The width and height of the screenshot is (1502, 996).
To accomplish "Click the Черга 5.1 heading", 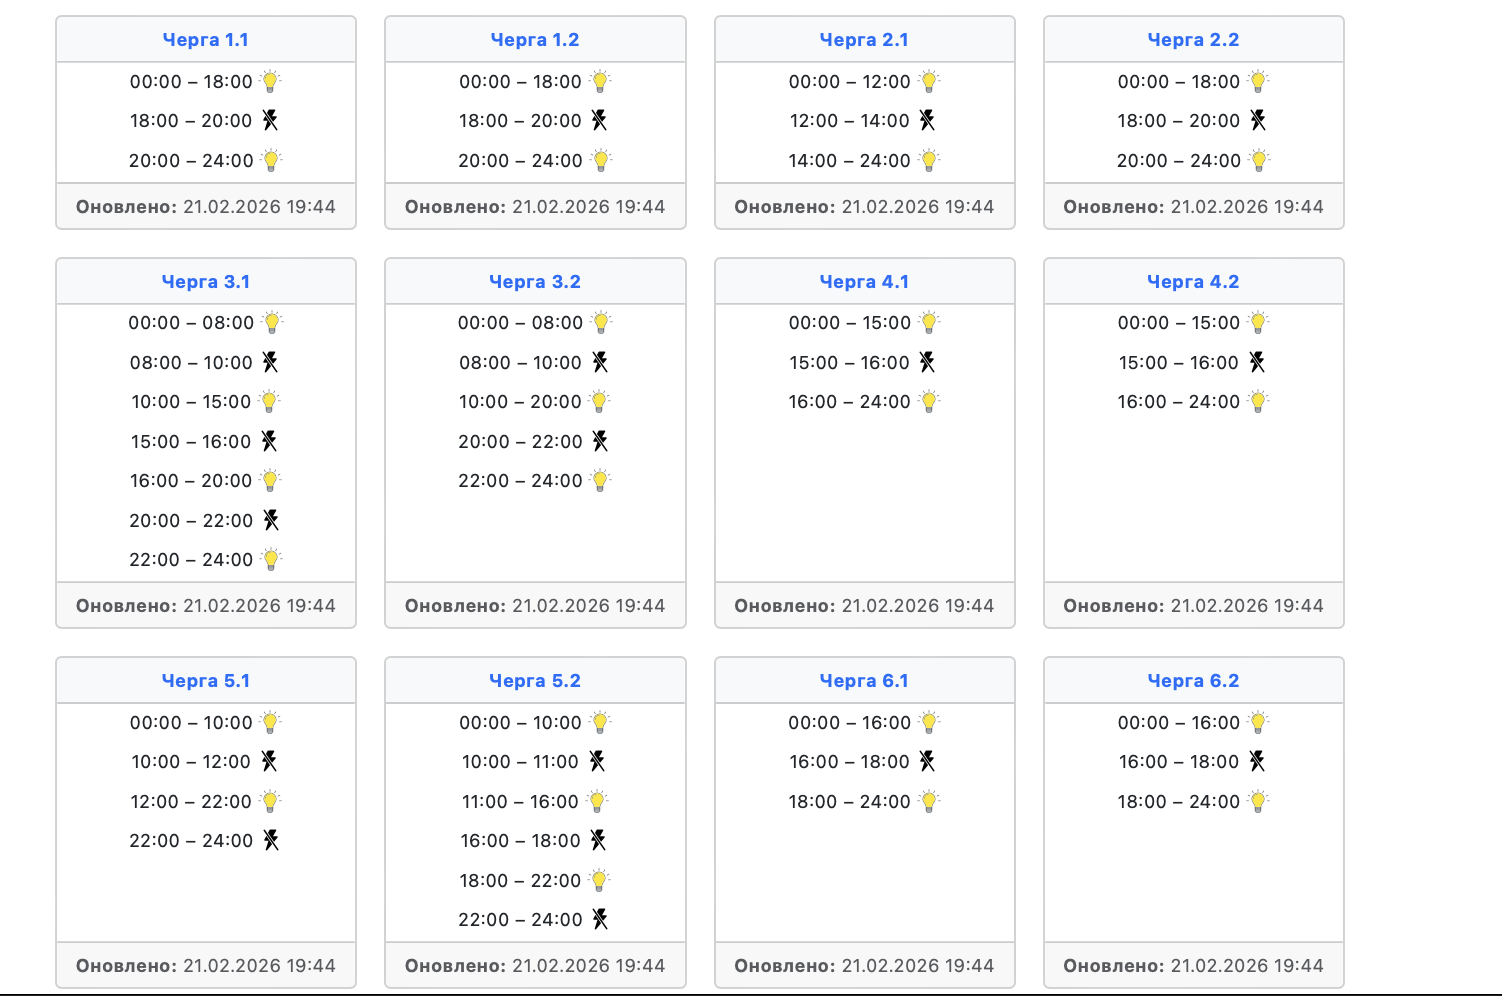I will point(205,681).
